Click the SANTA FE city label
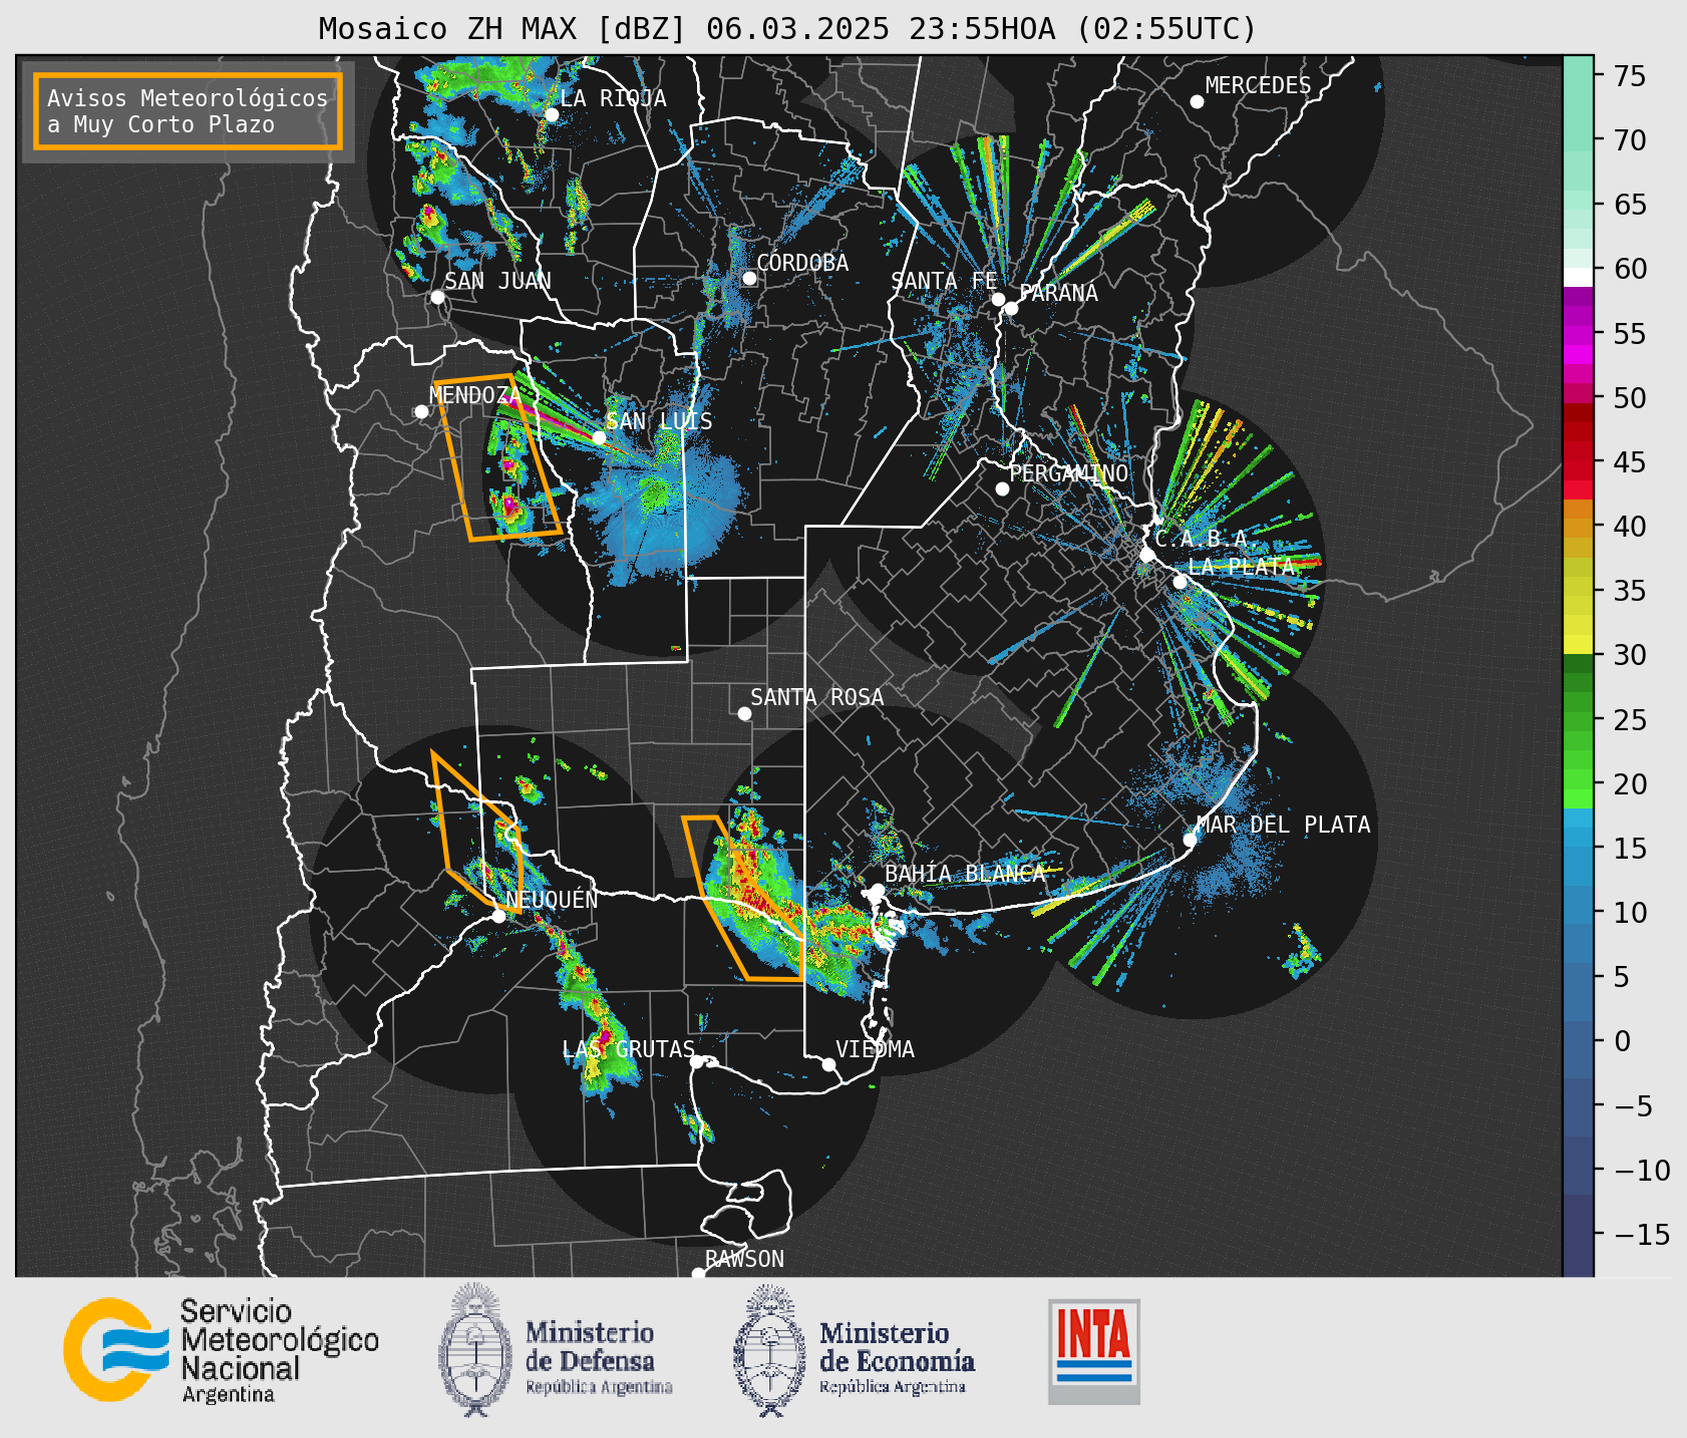1687x1438 pixels. click(x=944, y=281)
